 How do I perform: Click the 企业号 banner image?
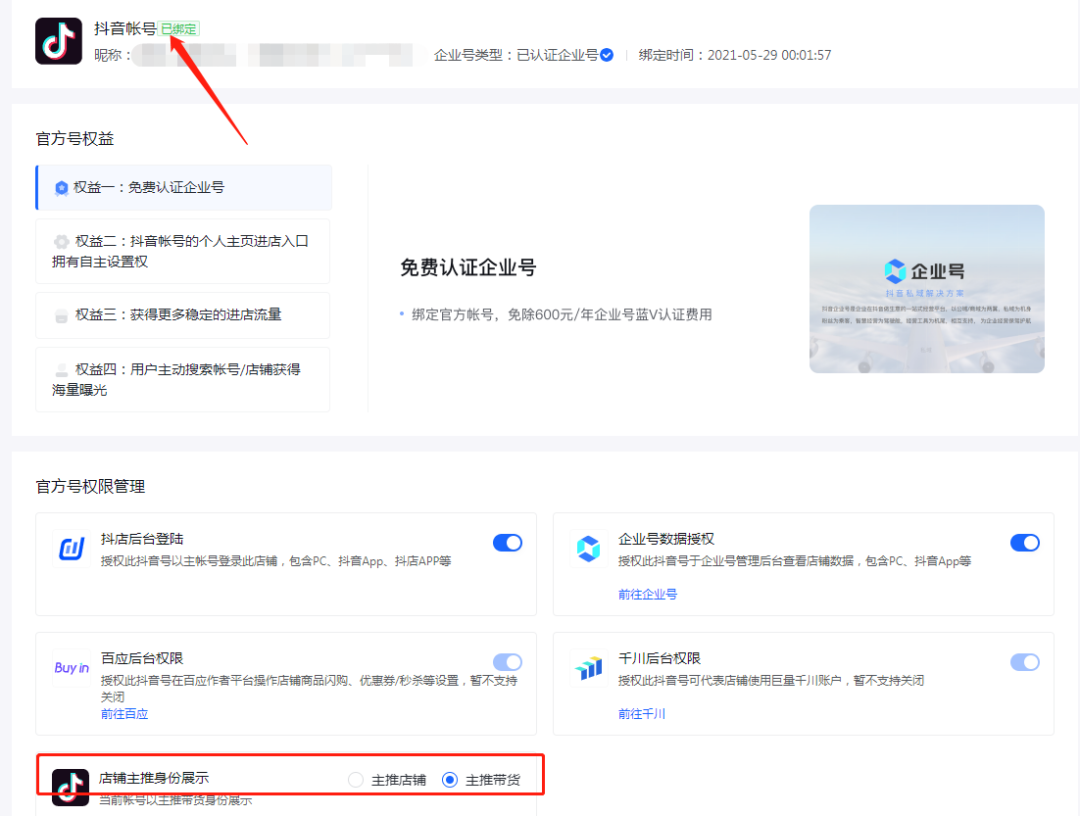tap(926, 289)
